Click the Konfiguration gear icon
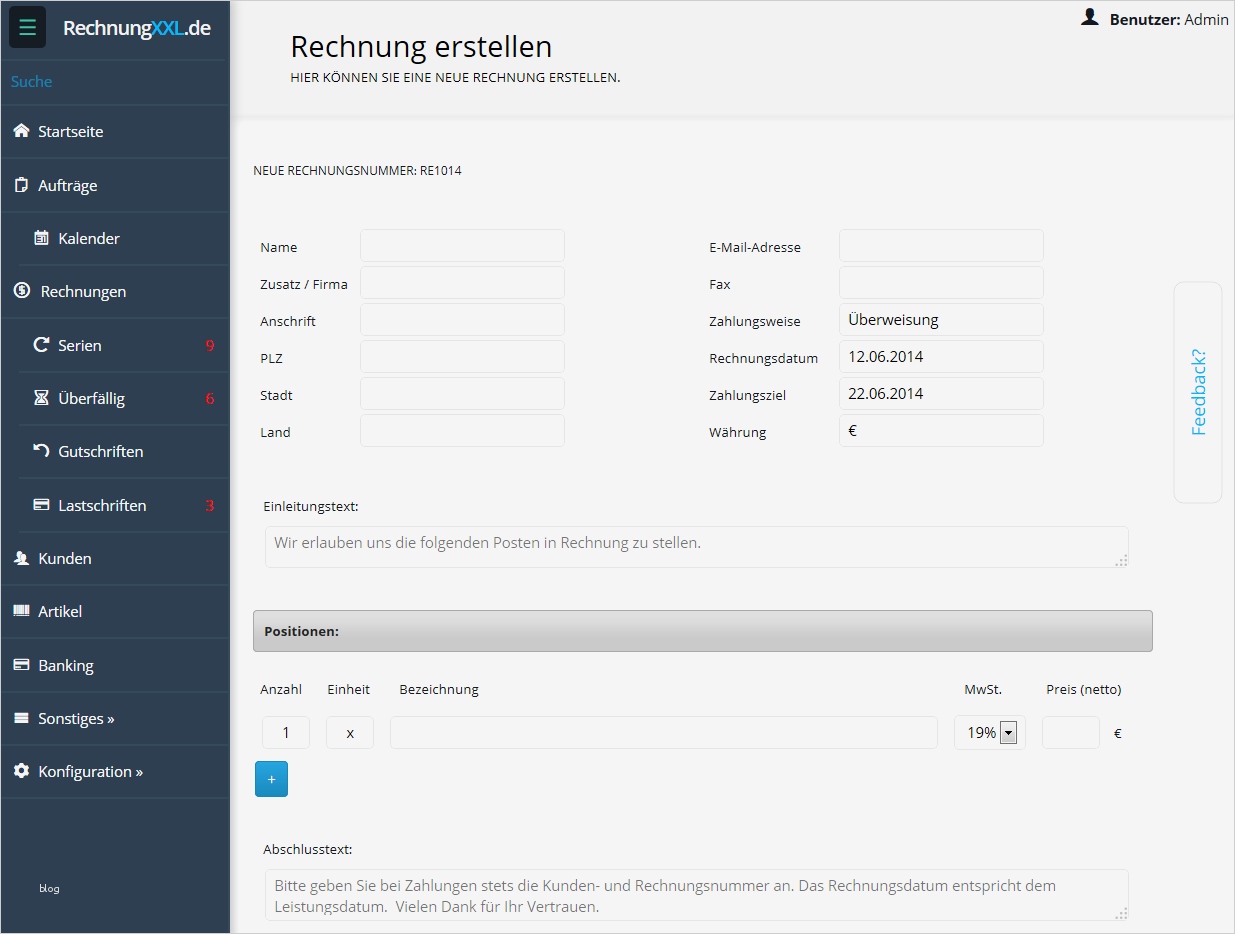 (x=21, y=771)
